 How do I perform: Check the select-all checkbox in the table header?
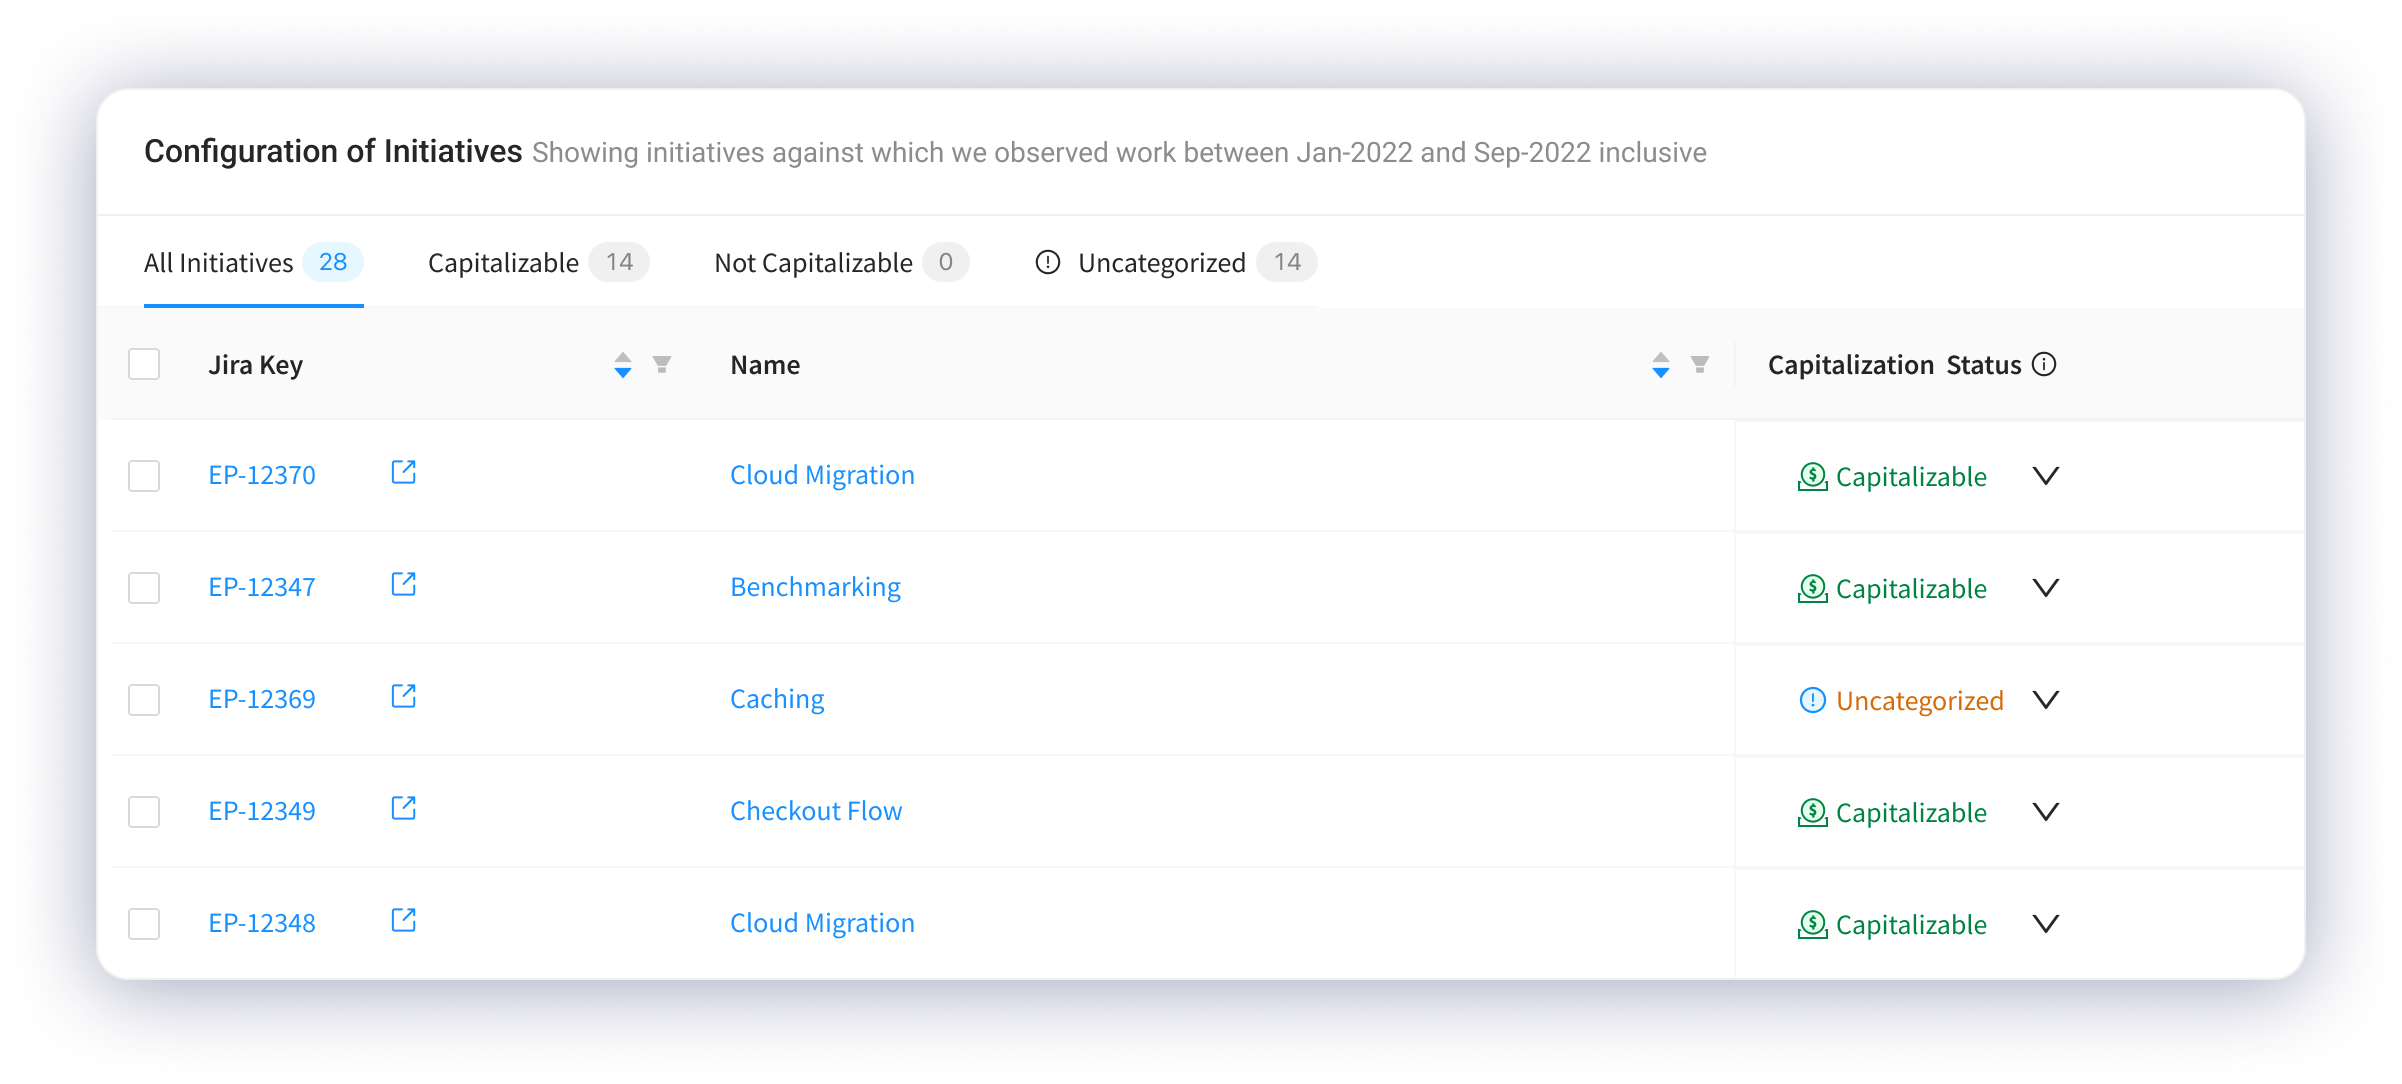(144, 364)
